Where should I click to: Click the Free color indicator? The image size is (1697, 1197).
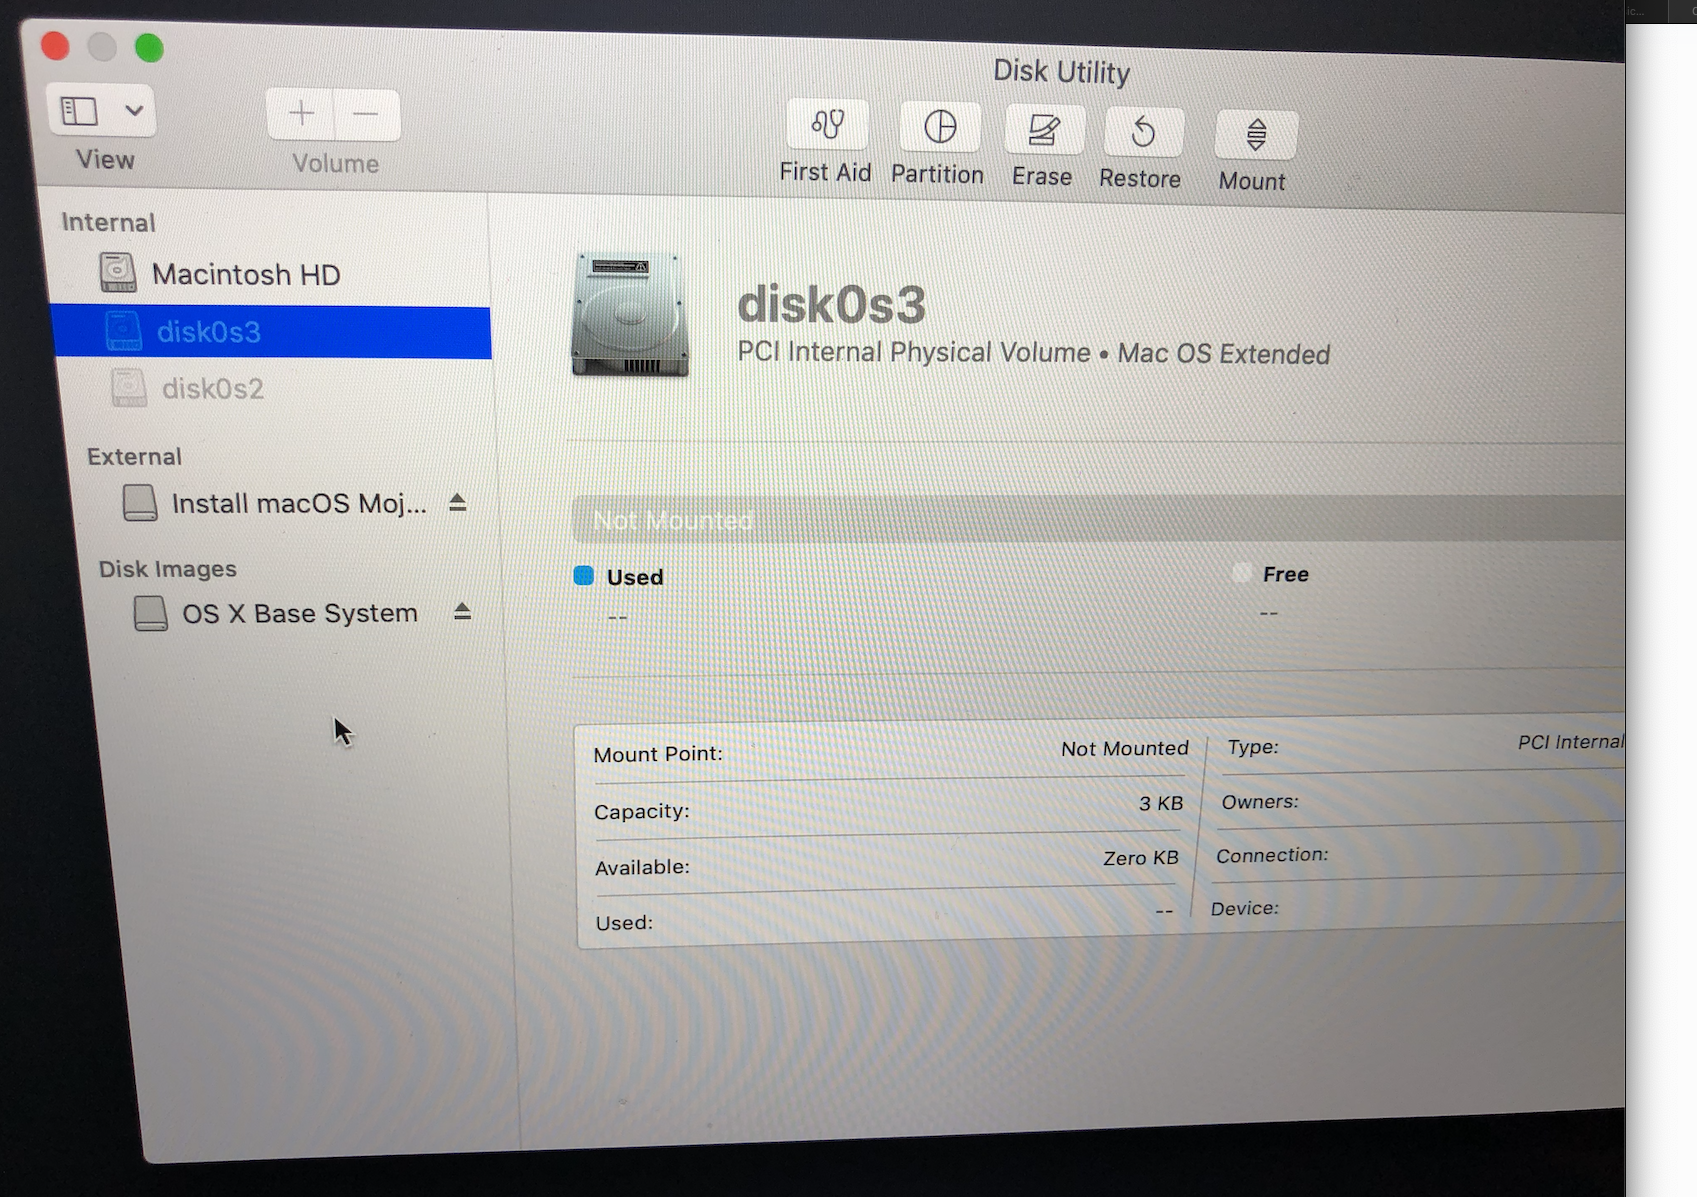pos(1242,572)
